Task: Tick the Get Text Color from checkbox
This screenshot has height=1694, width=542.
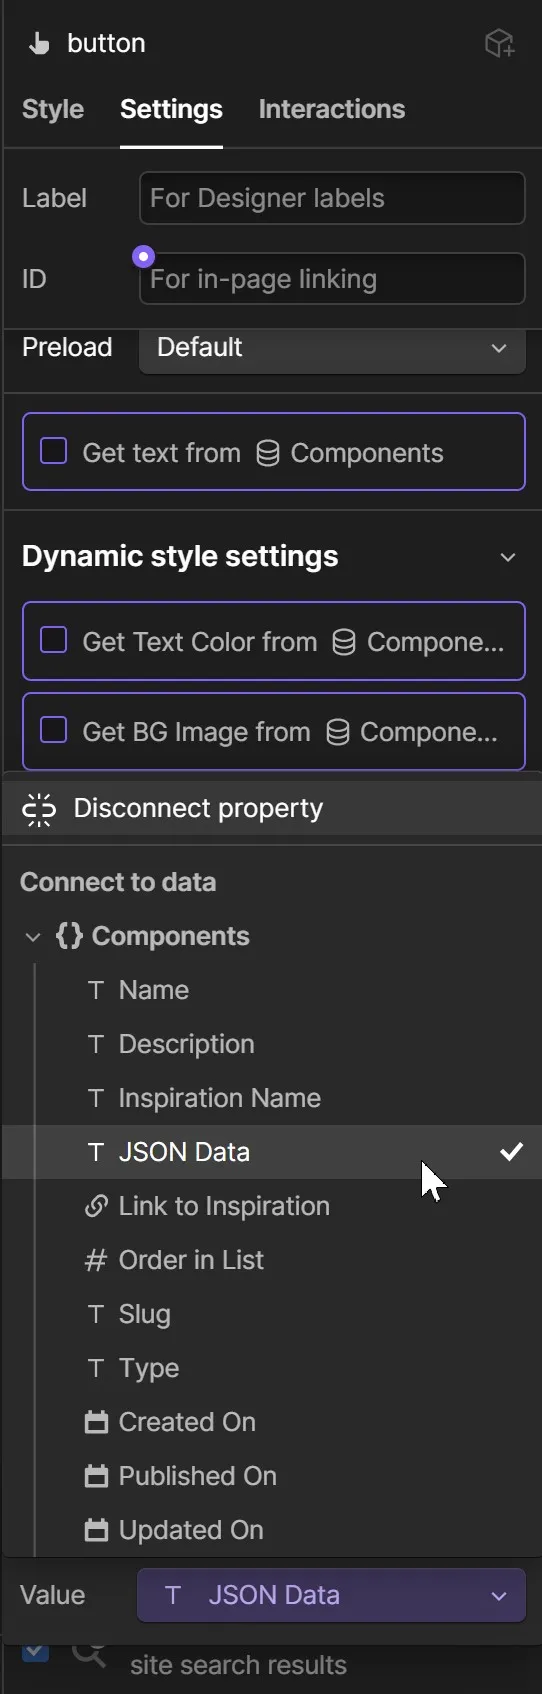Action: [53, 640]
